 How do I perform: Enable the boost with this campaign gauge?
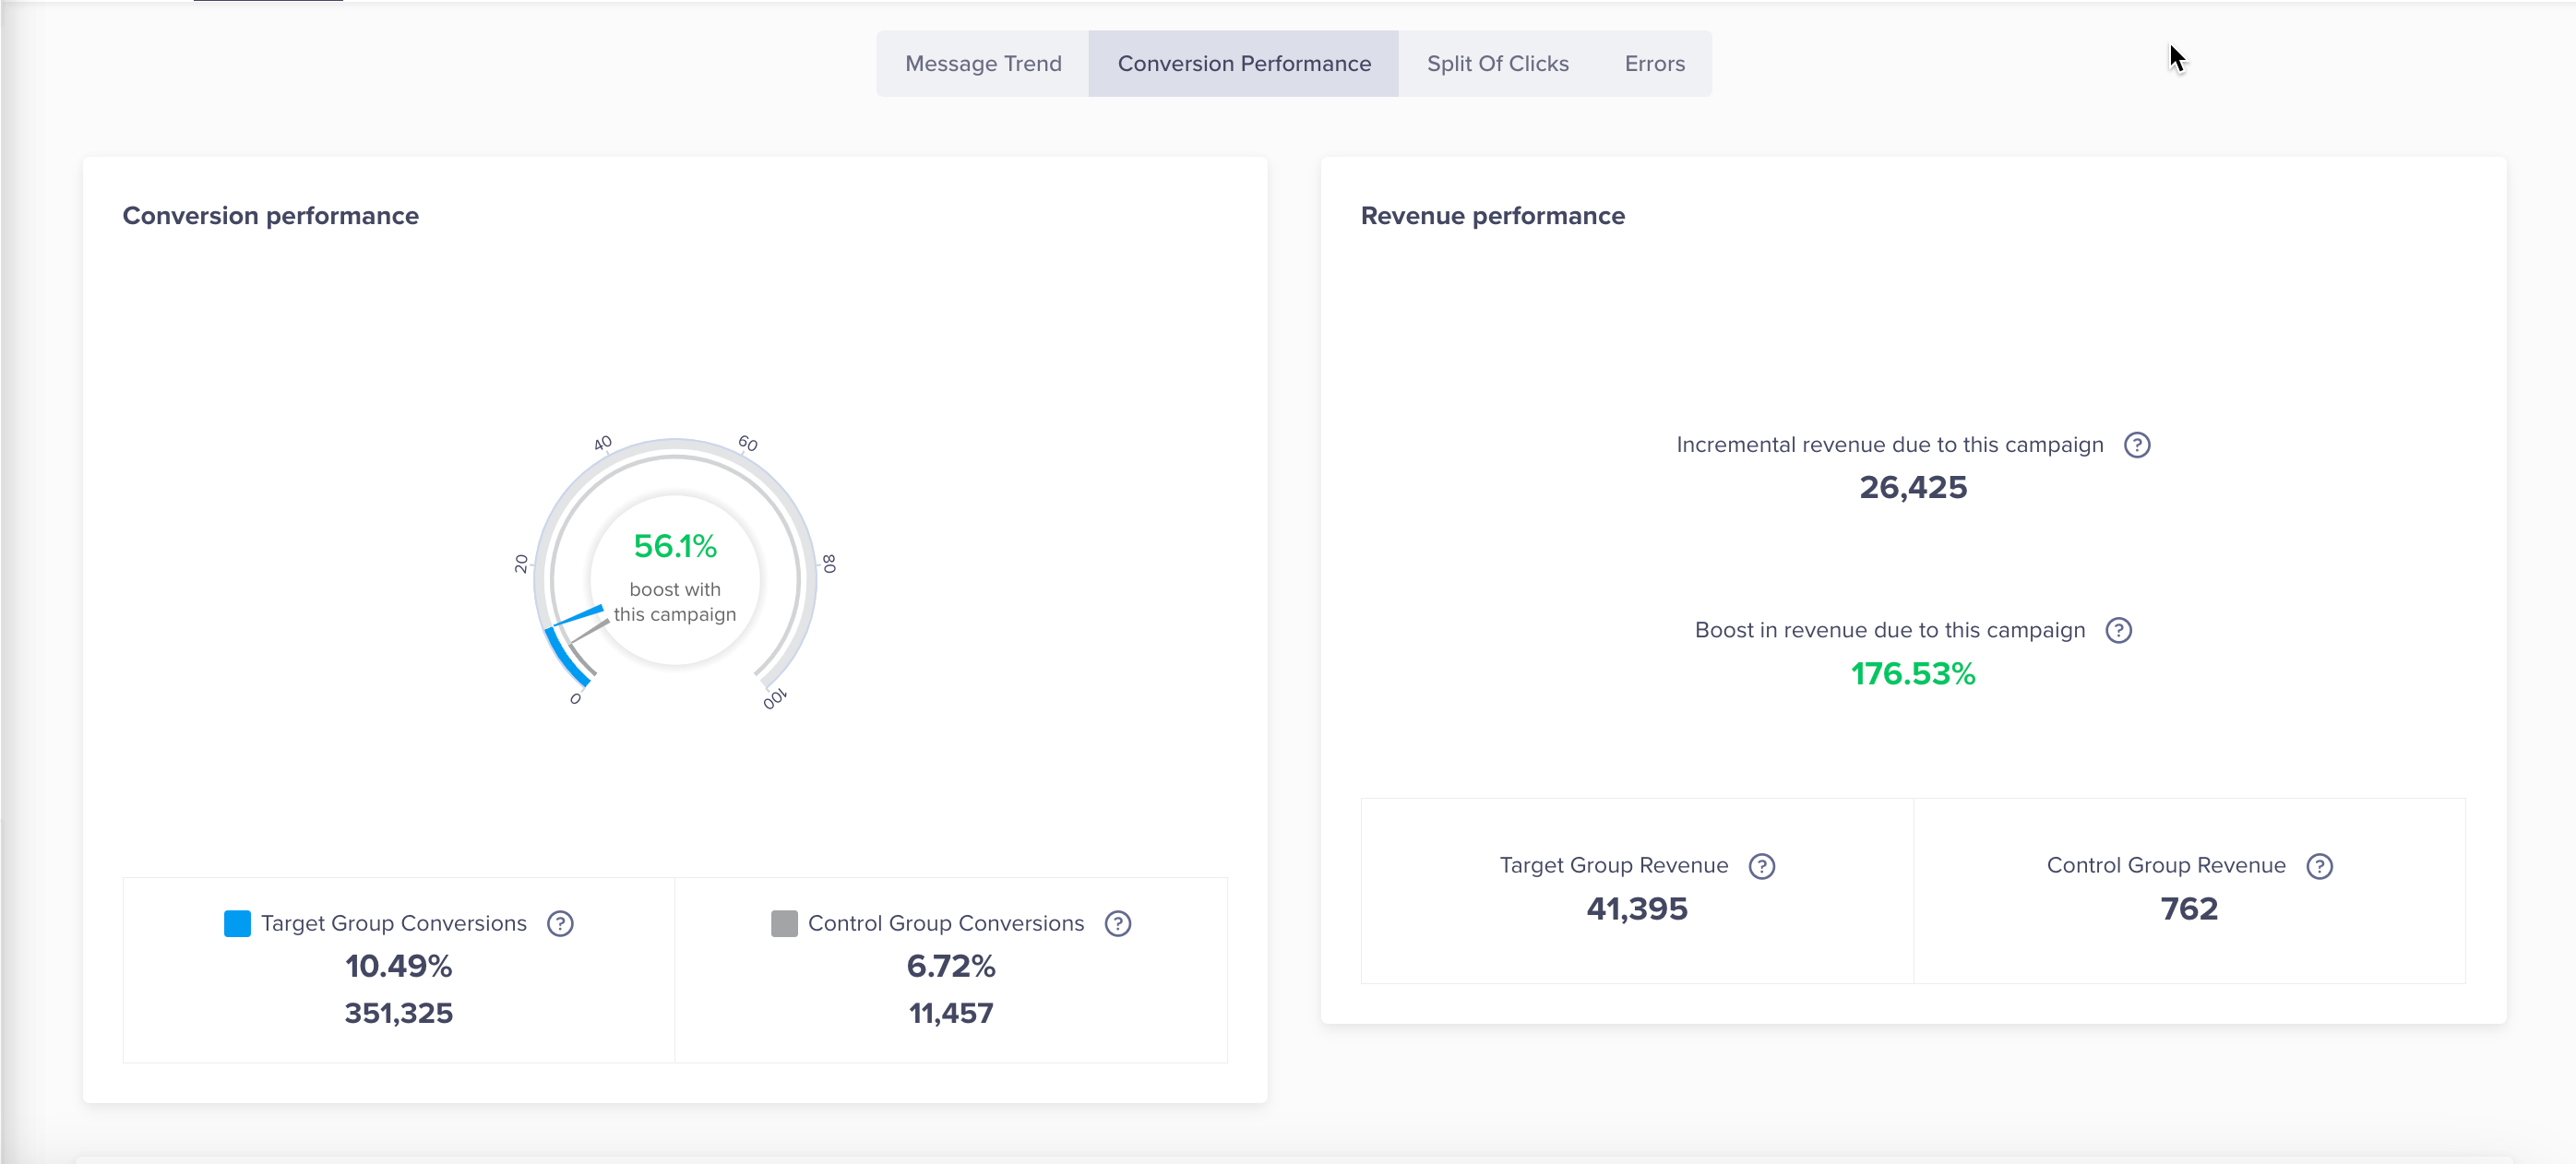click(x=675, y=578)
